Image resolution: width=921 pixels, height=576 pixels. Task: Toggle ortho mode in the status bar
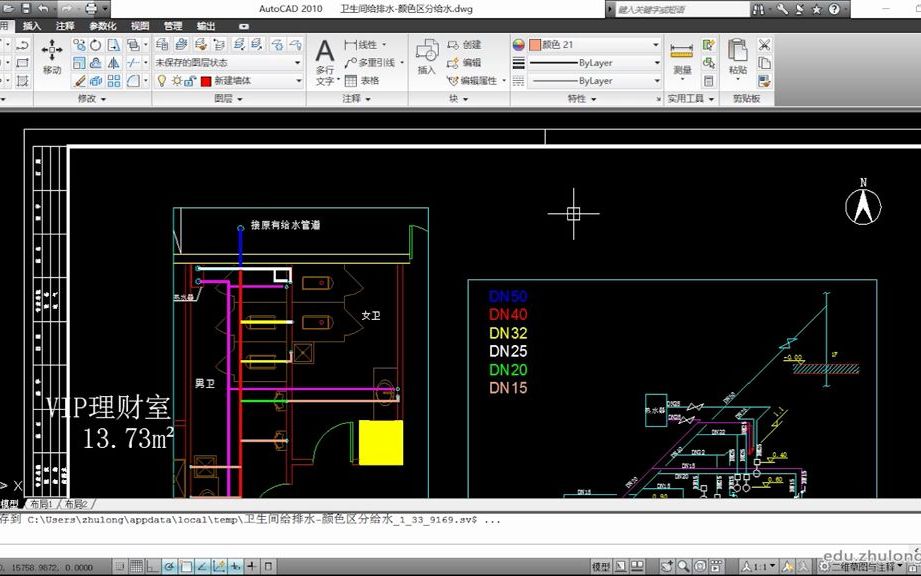(x=153, y=566)
